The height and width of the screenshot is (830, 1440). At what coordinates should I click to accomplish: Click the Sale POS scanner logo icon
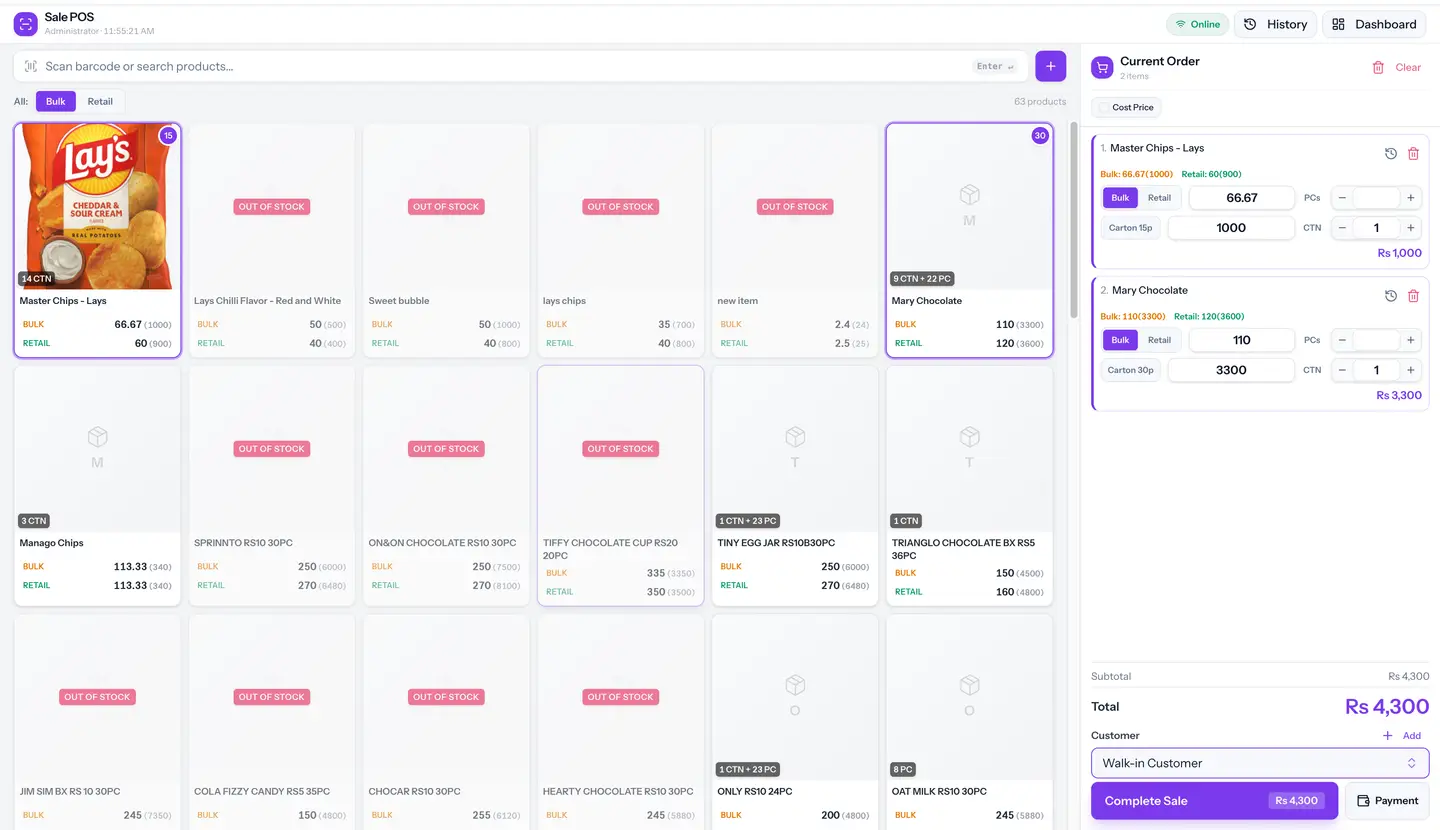coord(25,24)
